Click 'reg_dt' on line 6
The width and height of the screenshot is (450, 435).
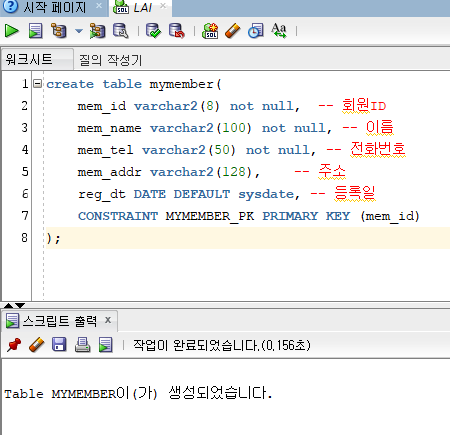coord(102,195)
